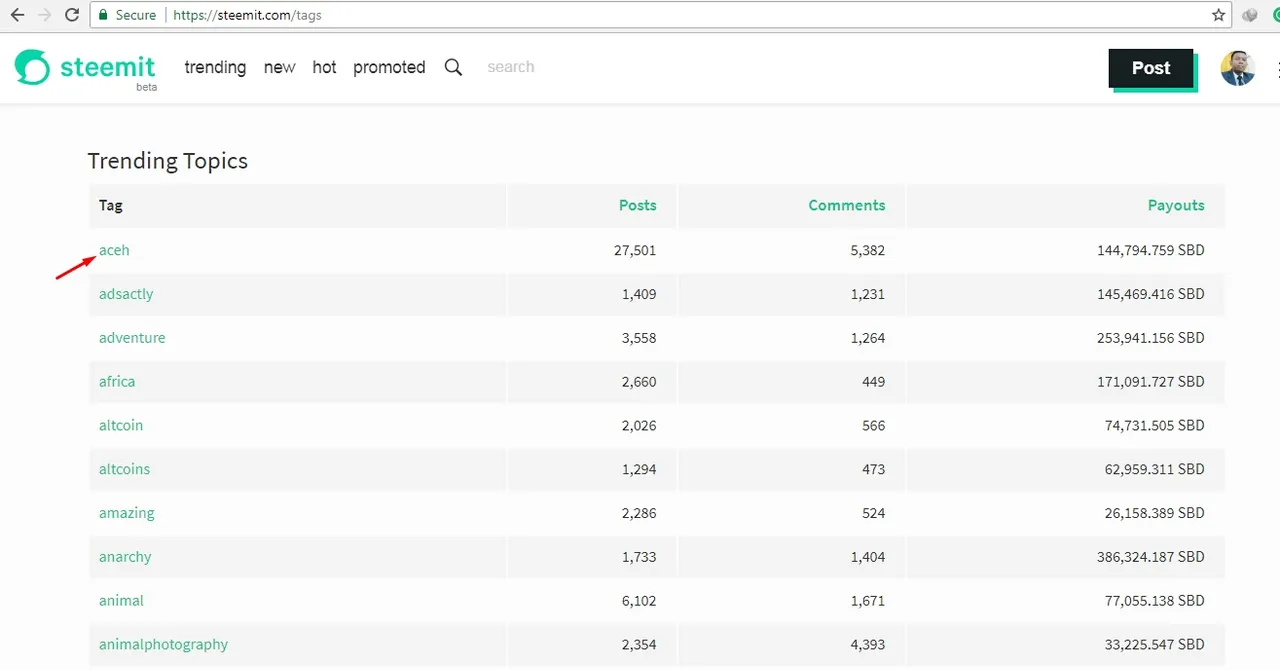Open the promoted posts menu item
The width and height of the screenshot is (1280, 670).
[x=389, y=67]
